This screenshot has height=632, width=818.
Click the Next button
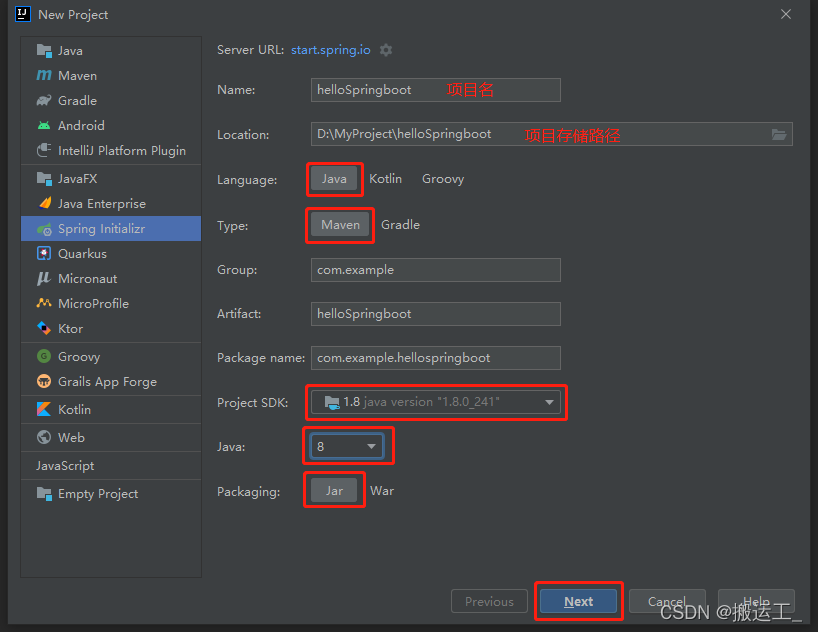[x=579, y=602]
